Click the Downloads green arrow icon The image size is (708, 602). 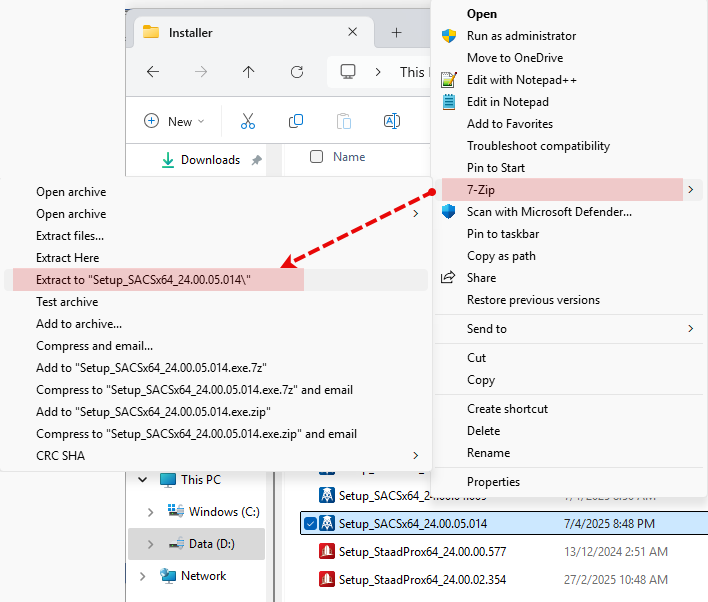point(168,160)
